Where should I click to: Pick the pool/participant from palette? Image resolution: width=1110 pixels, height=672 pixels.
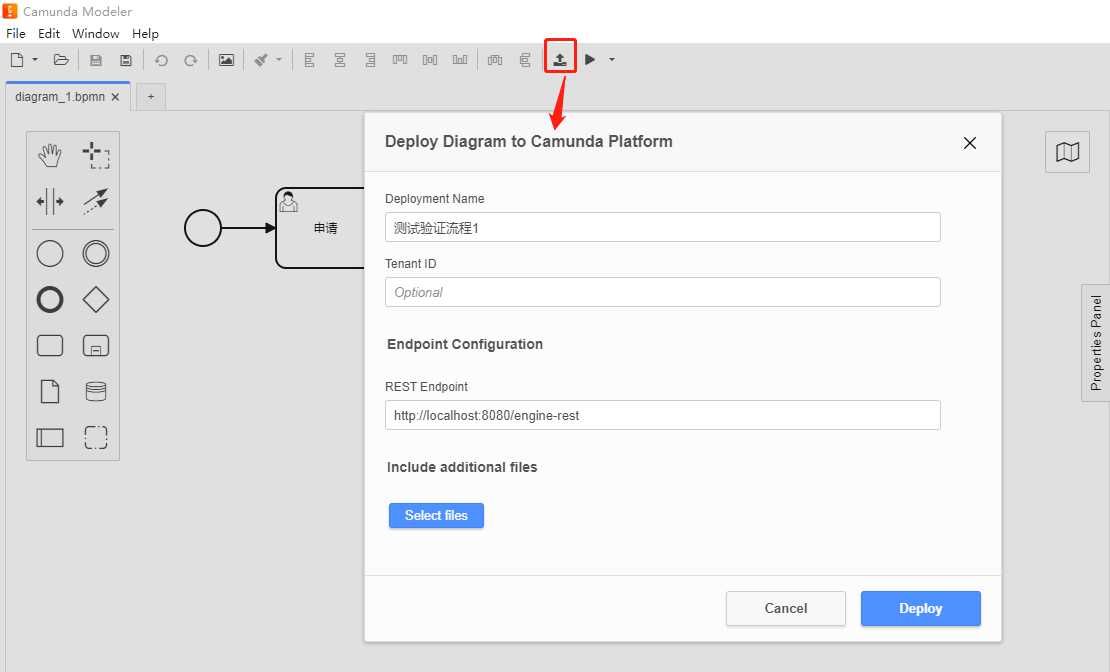pos(50,438)
